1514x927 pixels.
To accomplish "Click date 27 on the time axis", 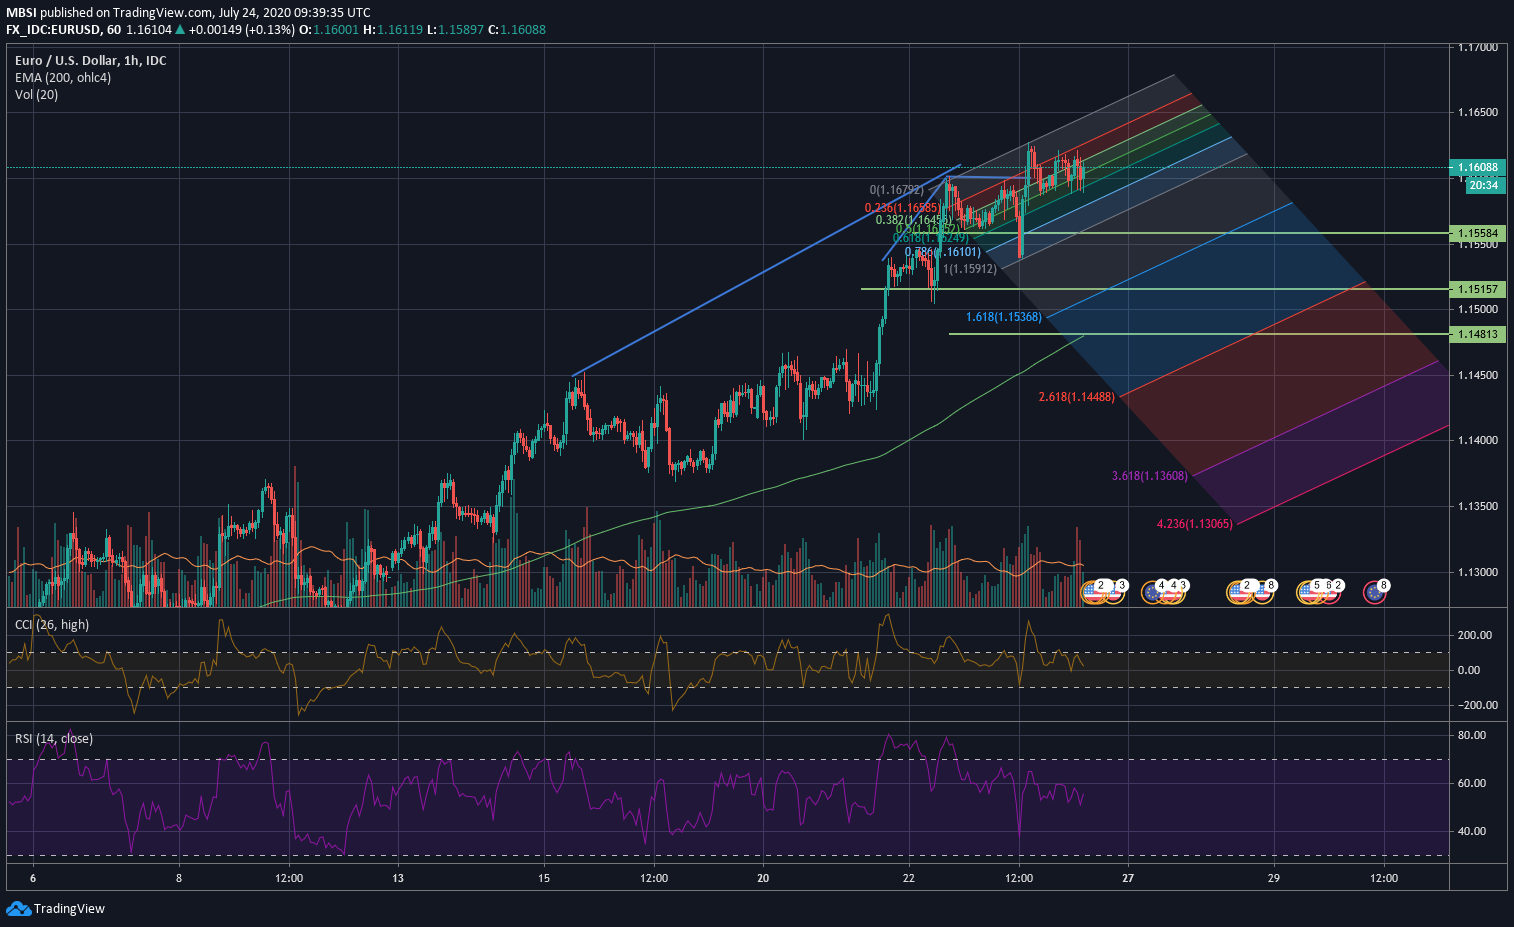I will pyautogui.click(x=1128, y=878).
